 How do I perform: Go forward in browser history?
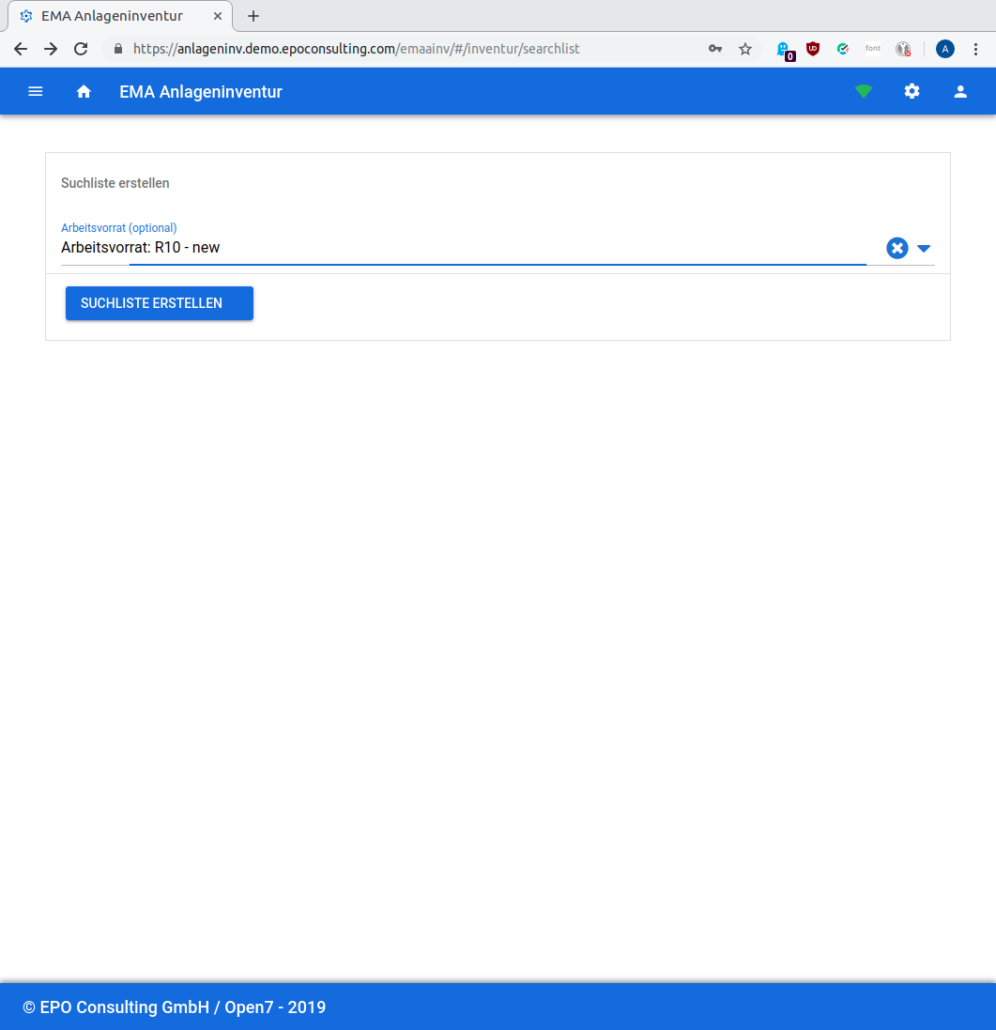[51, 49]
